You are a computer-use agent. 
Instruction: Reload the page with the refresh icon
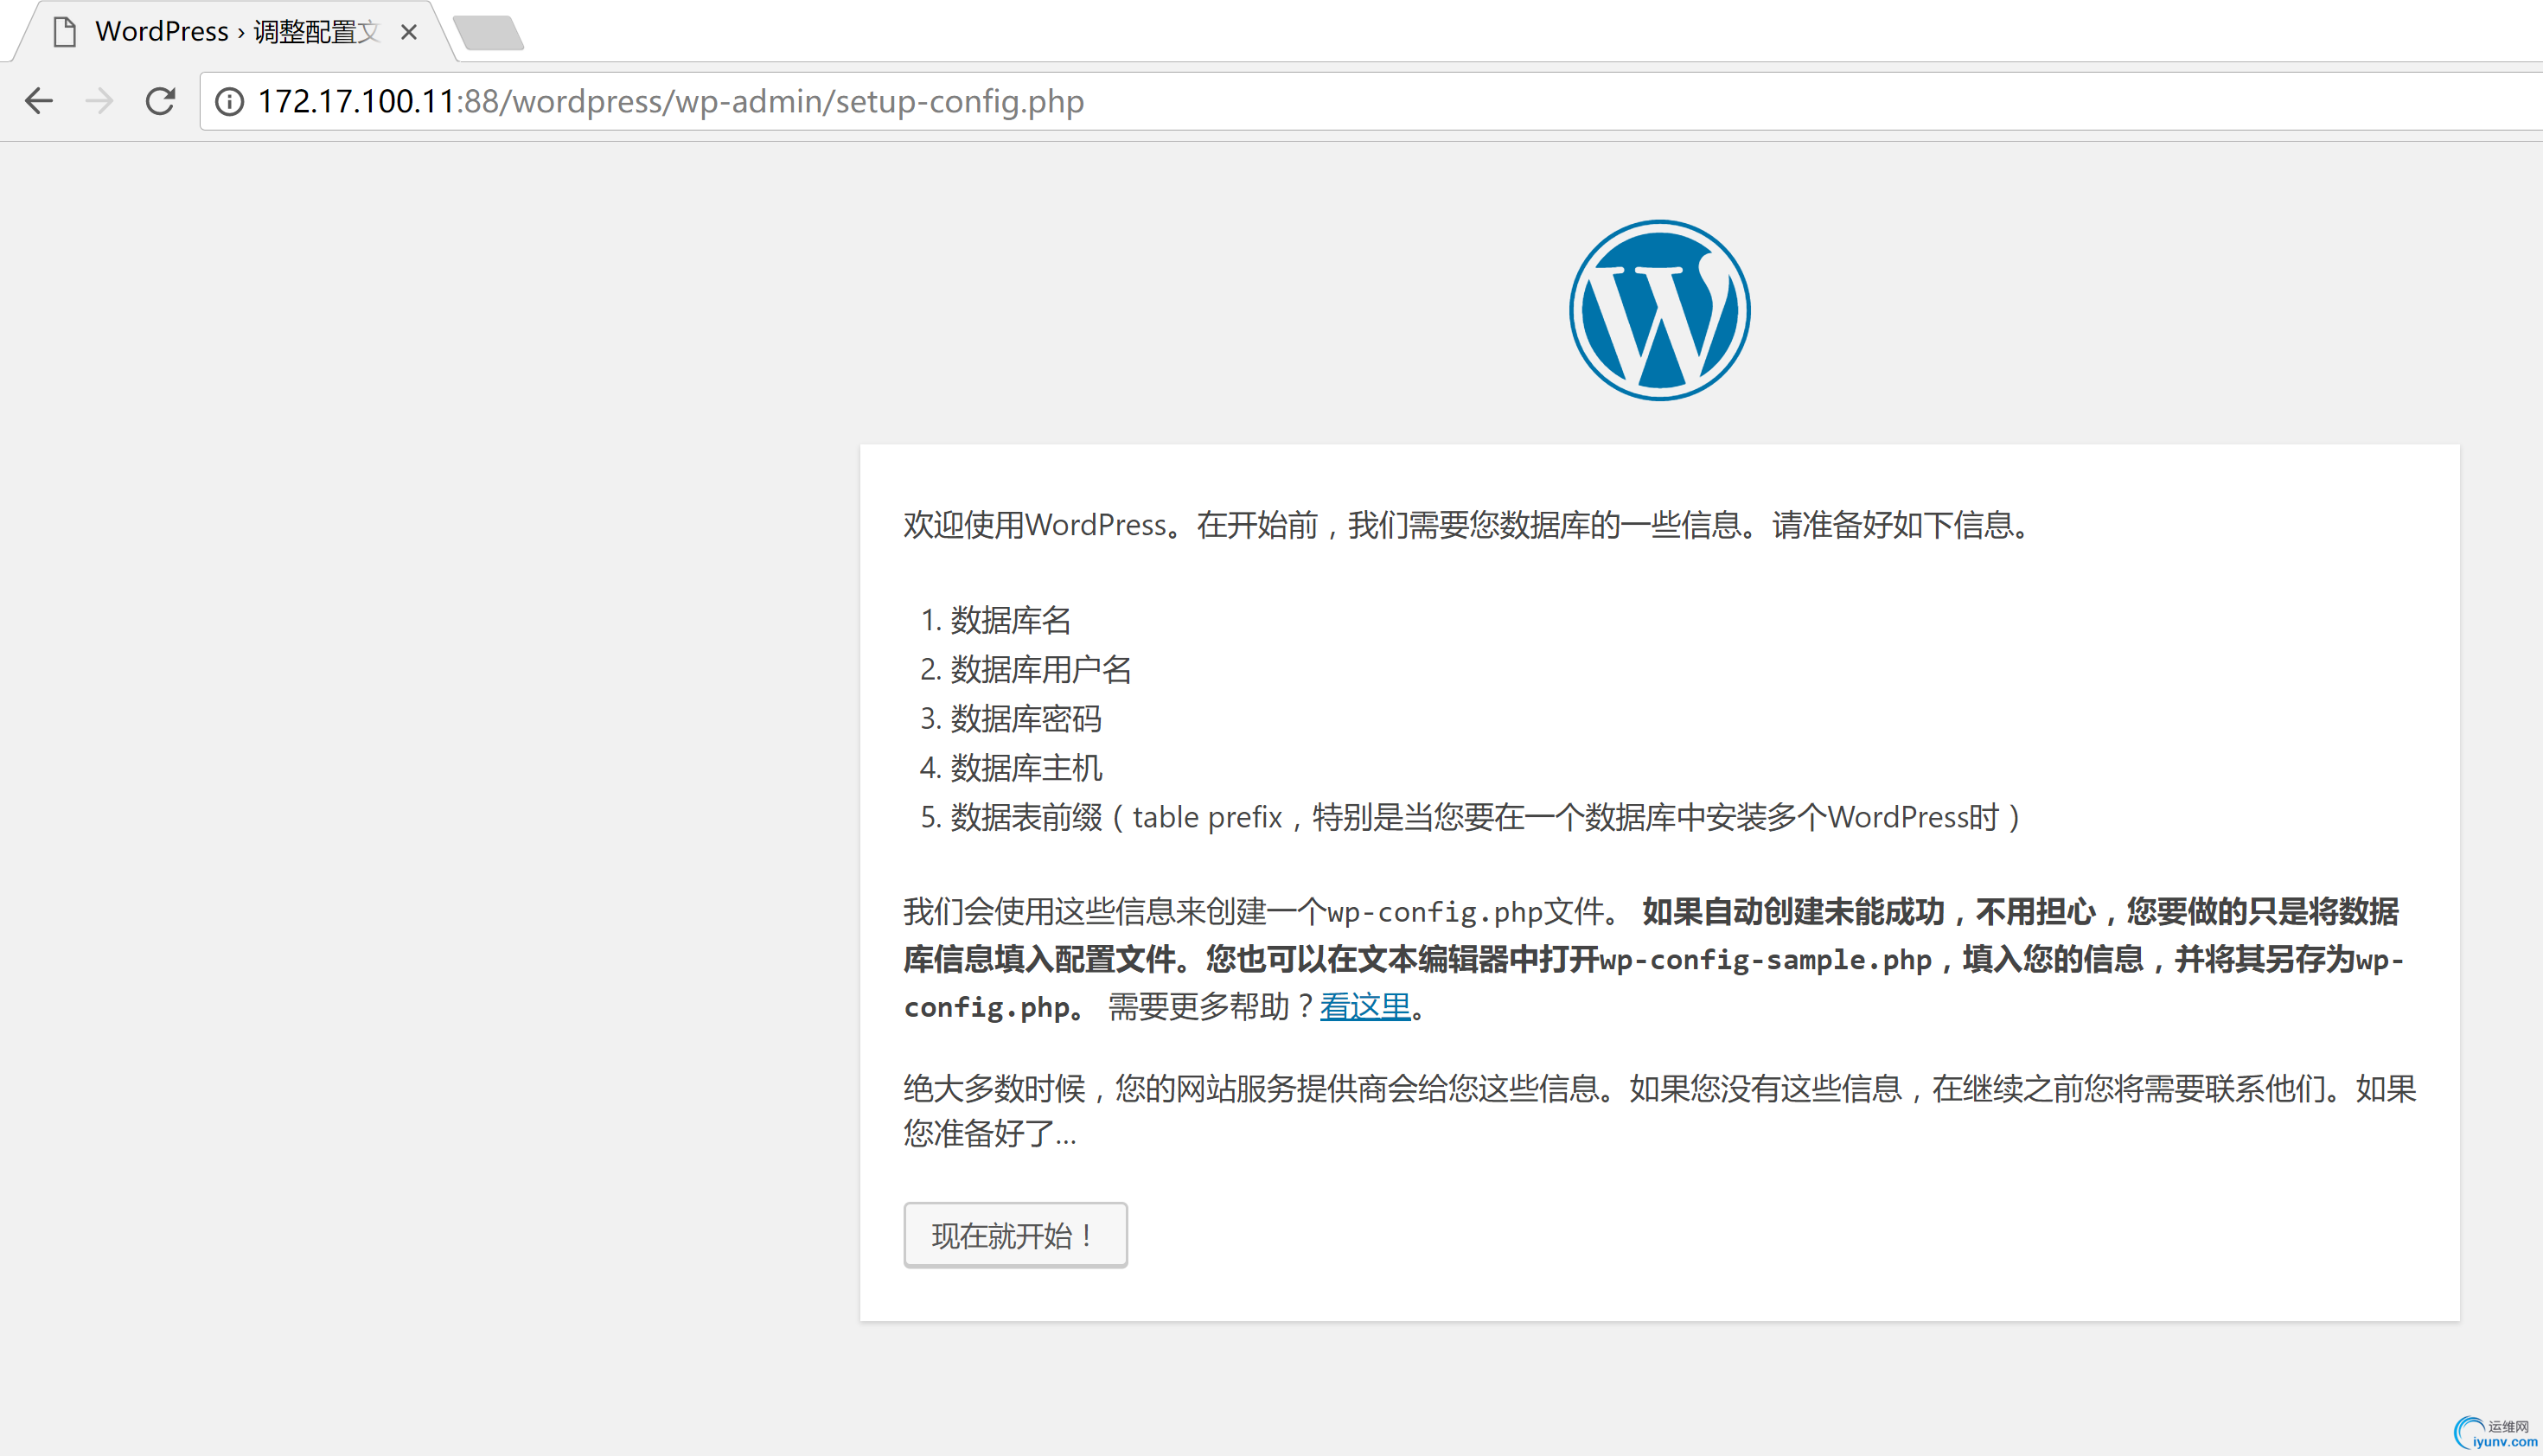(x=160, y=101)
